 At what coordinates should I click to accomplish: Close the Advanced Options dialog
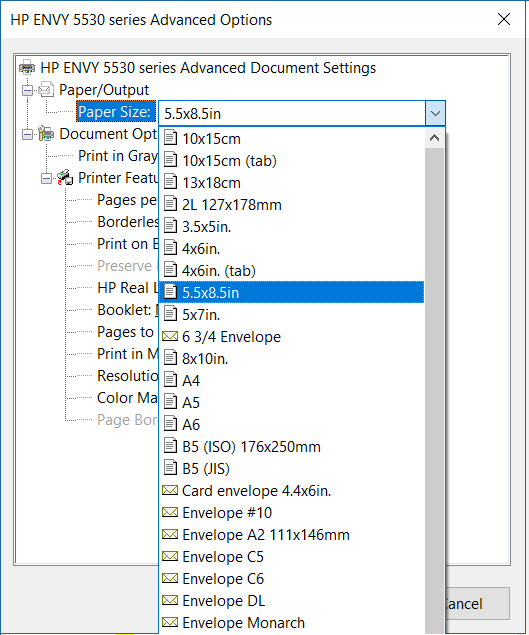point(504,19)
